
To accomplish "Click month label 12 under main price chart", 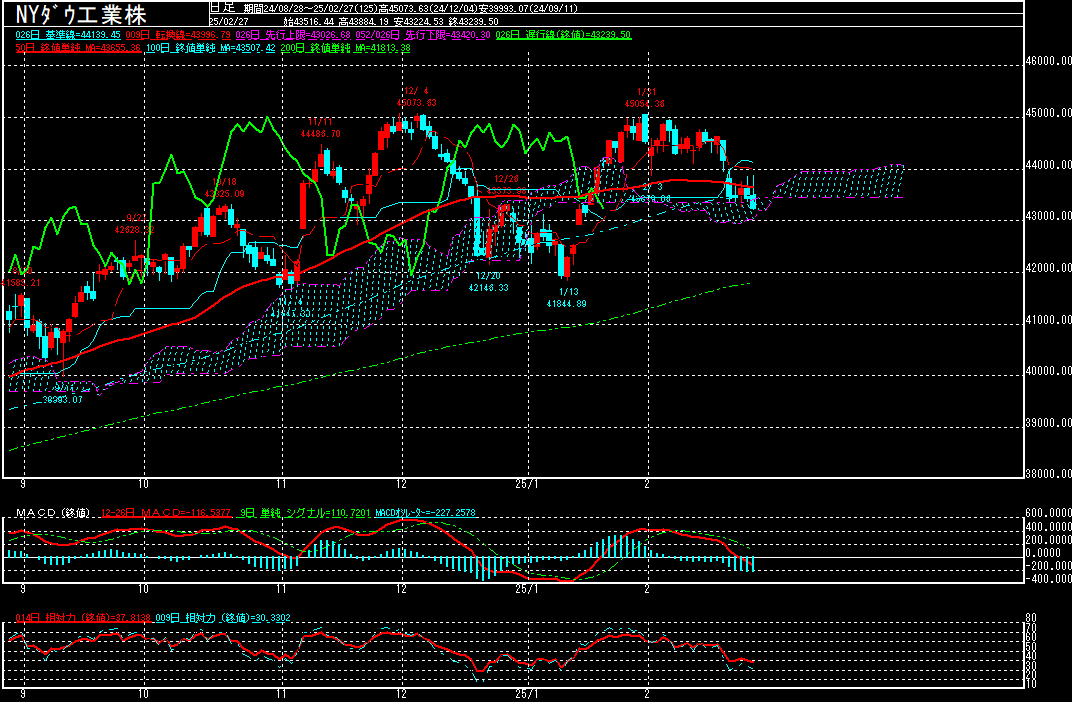I will coord(401,484).
